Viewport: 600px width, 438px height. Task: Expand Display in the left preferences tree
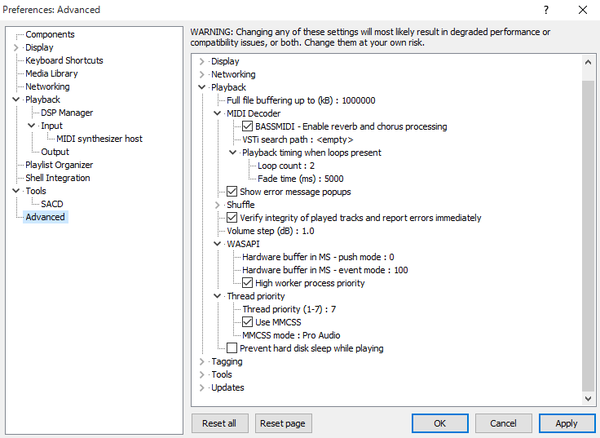click(x=16, y=47)
